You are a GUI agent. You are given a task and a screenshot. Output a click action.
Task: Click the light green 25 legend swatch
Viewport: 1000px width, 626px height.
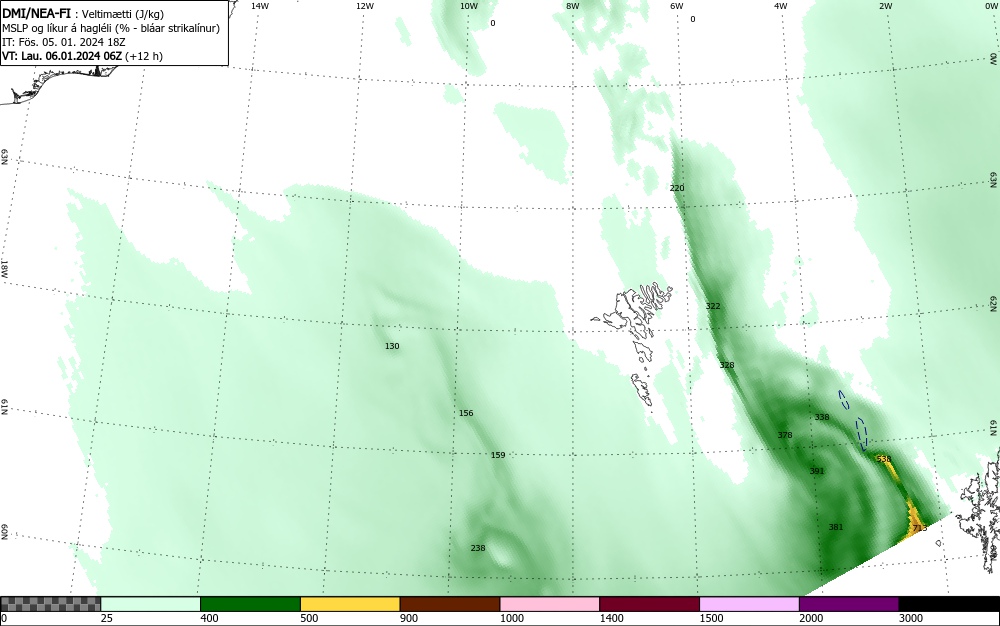(151, 604)
